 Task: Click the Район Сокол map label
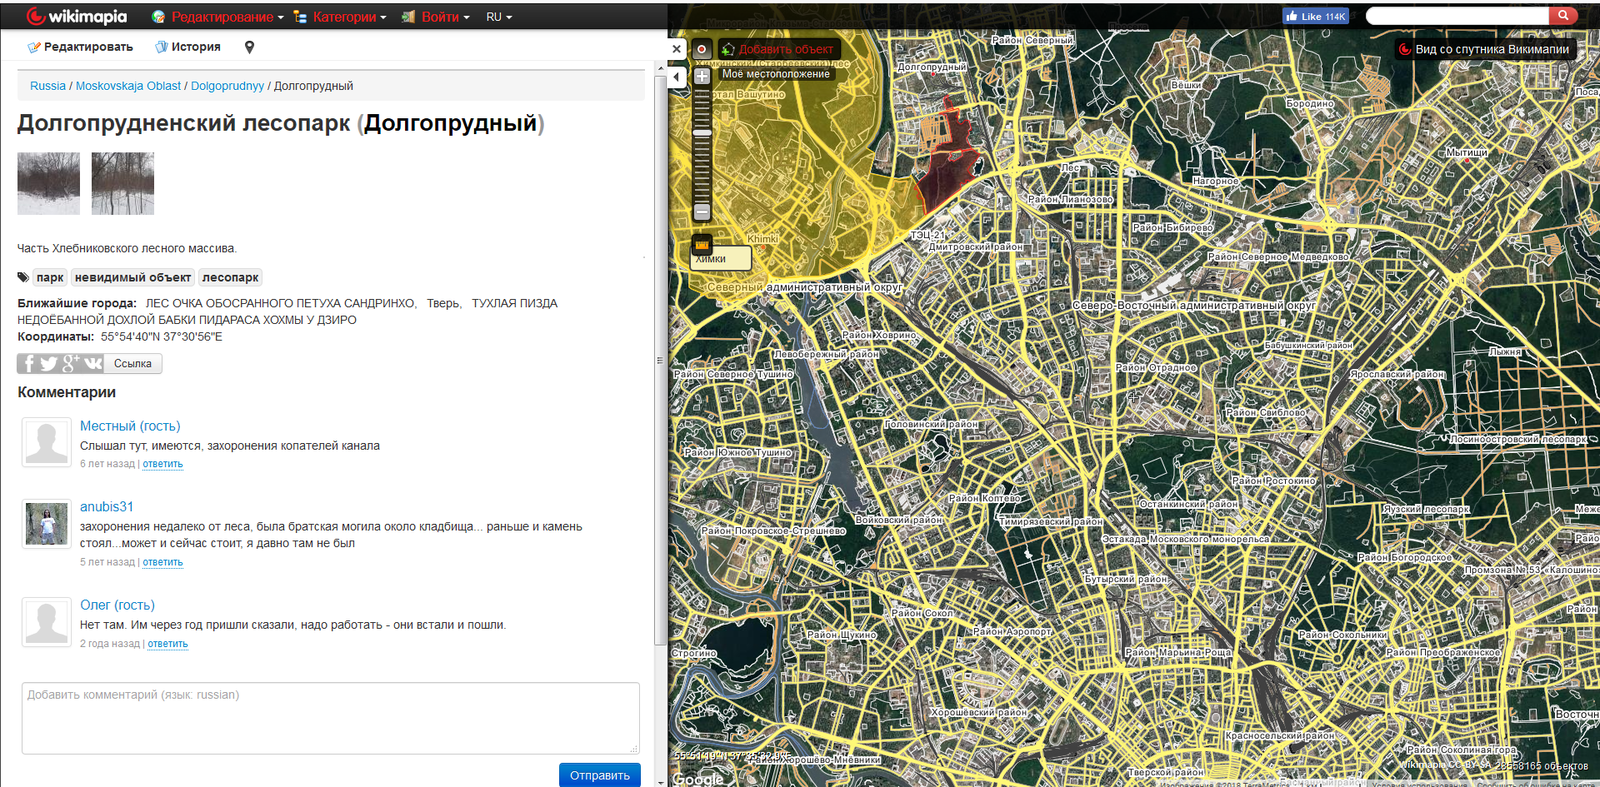(x=922, y=613)
